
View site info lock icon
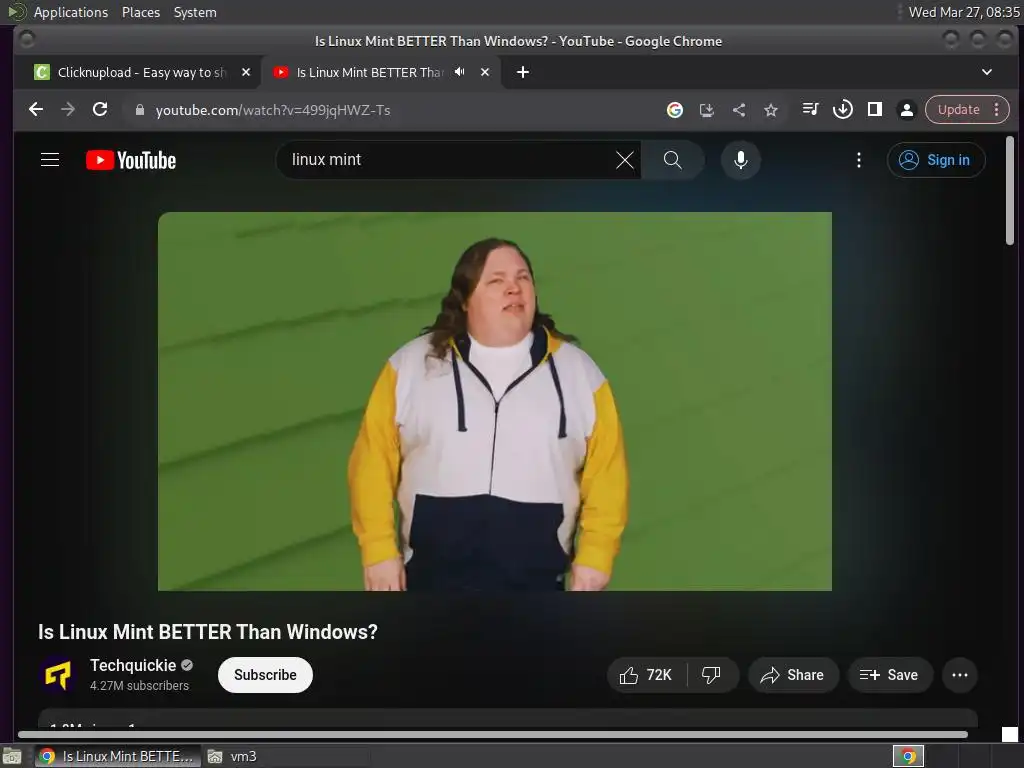tap(139, 110)
